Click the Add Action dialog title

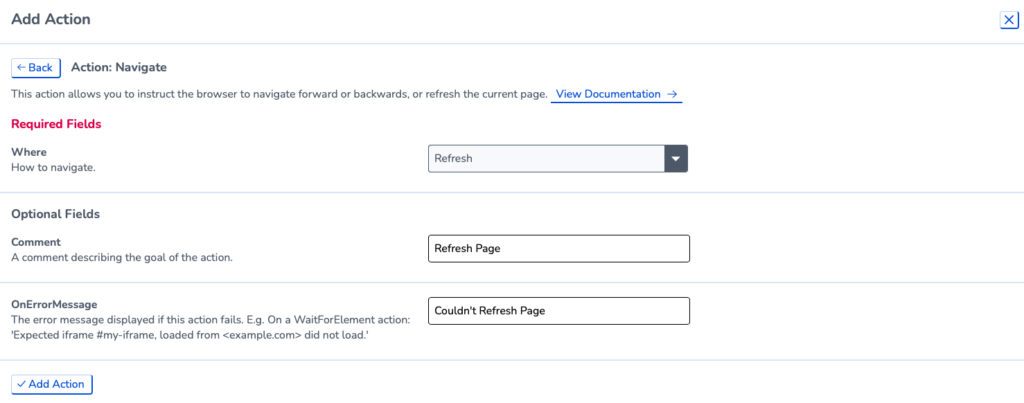tap(51, 20)
